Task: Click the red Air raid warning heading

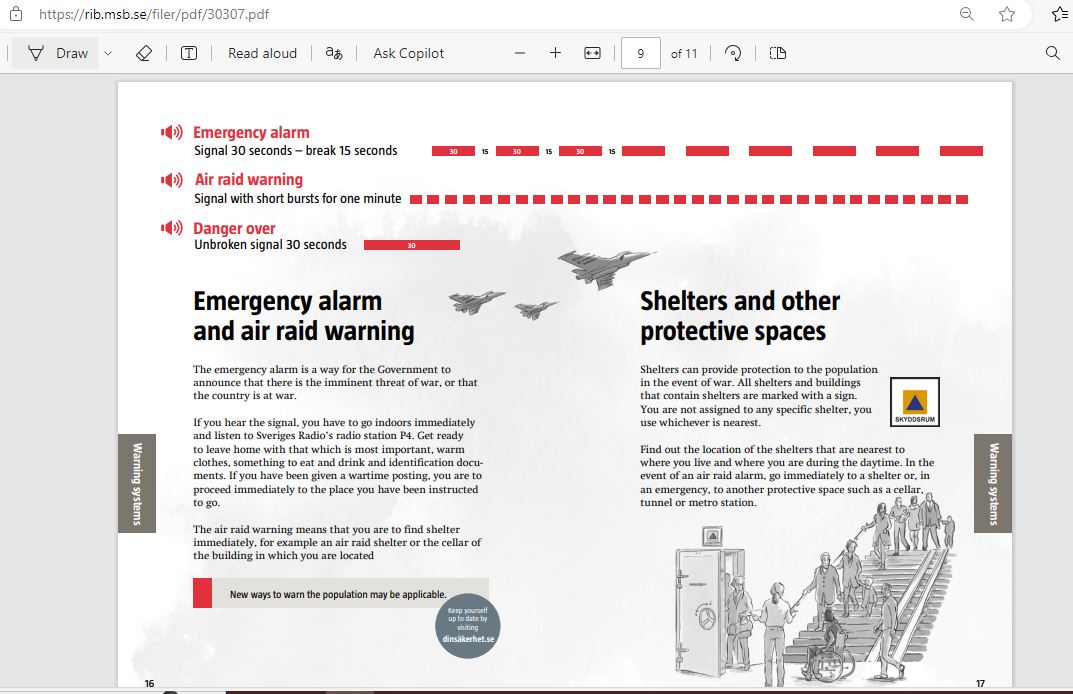Action: (x=248, y=179)
